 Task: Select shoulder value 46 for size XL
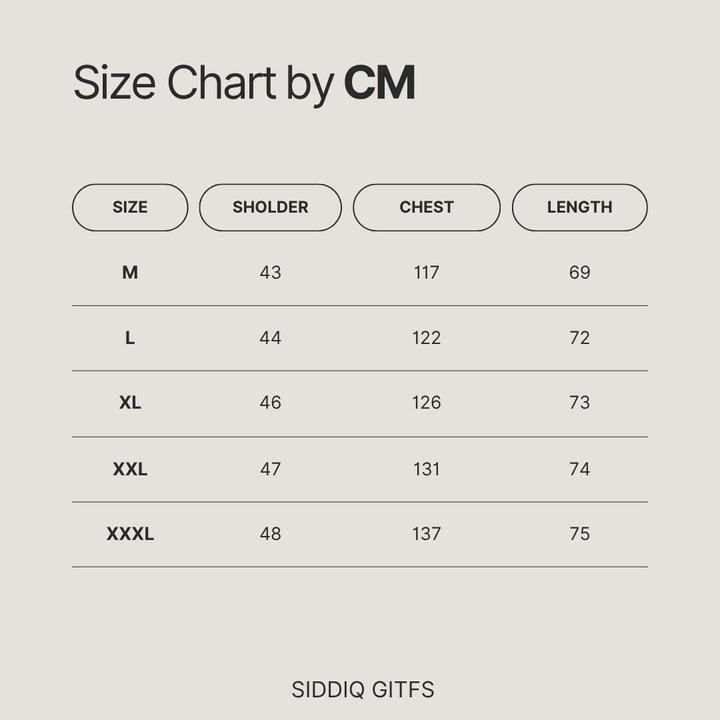(x=270, y=403)
